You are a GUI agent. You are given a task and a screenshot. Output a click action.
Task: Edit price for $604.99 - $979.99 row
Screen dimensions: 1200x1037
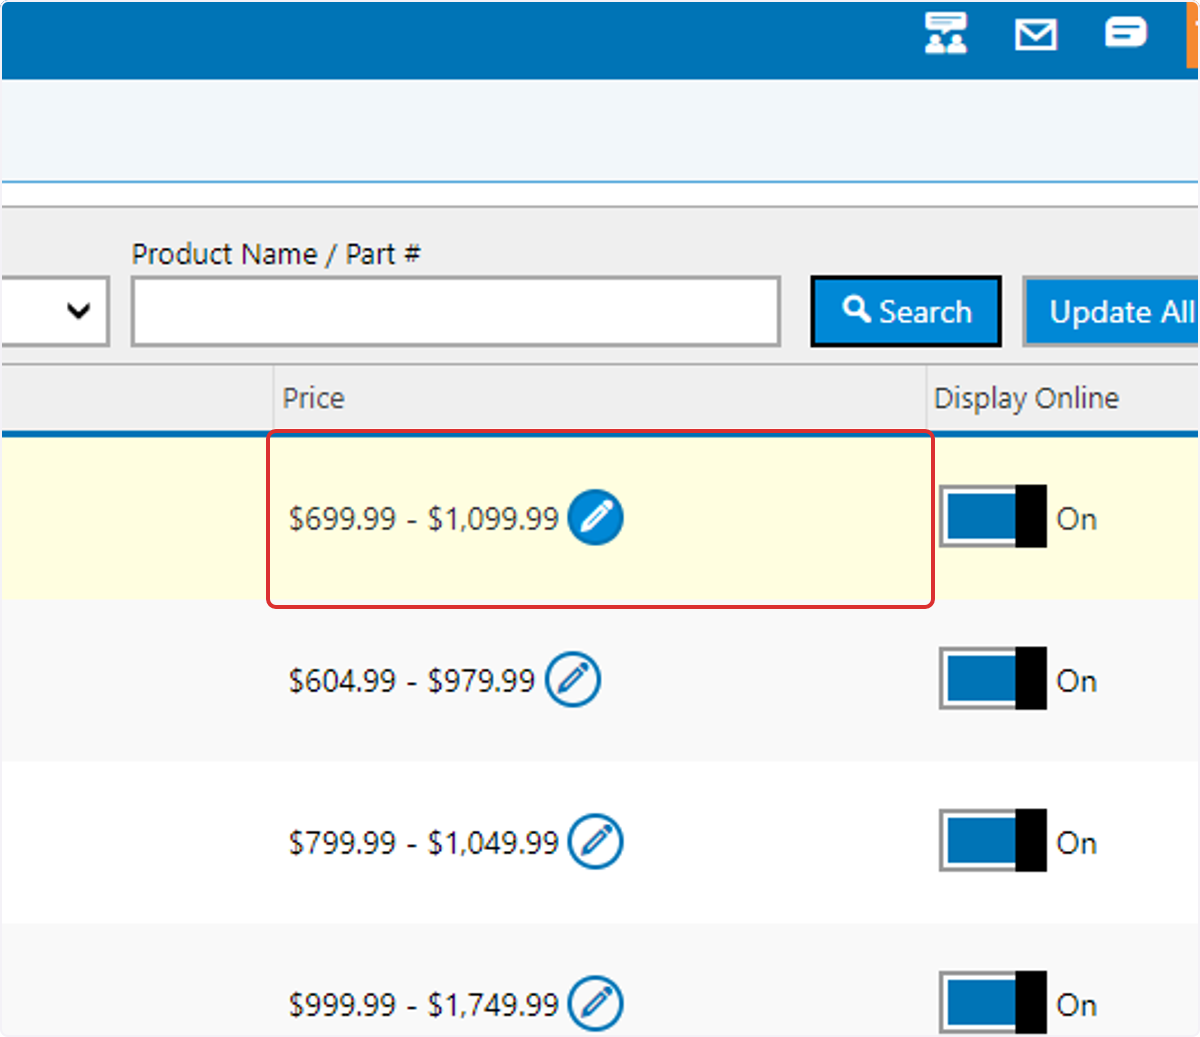tap(573, 680)
